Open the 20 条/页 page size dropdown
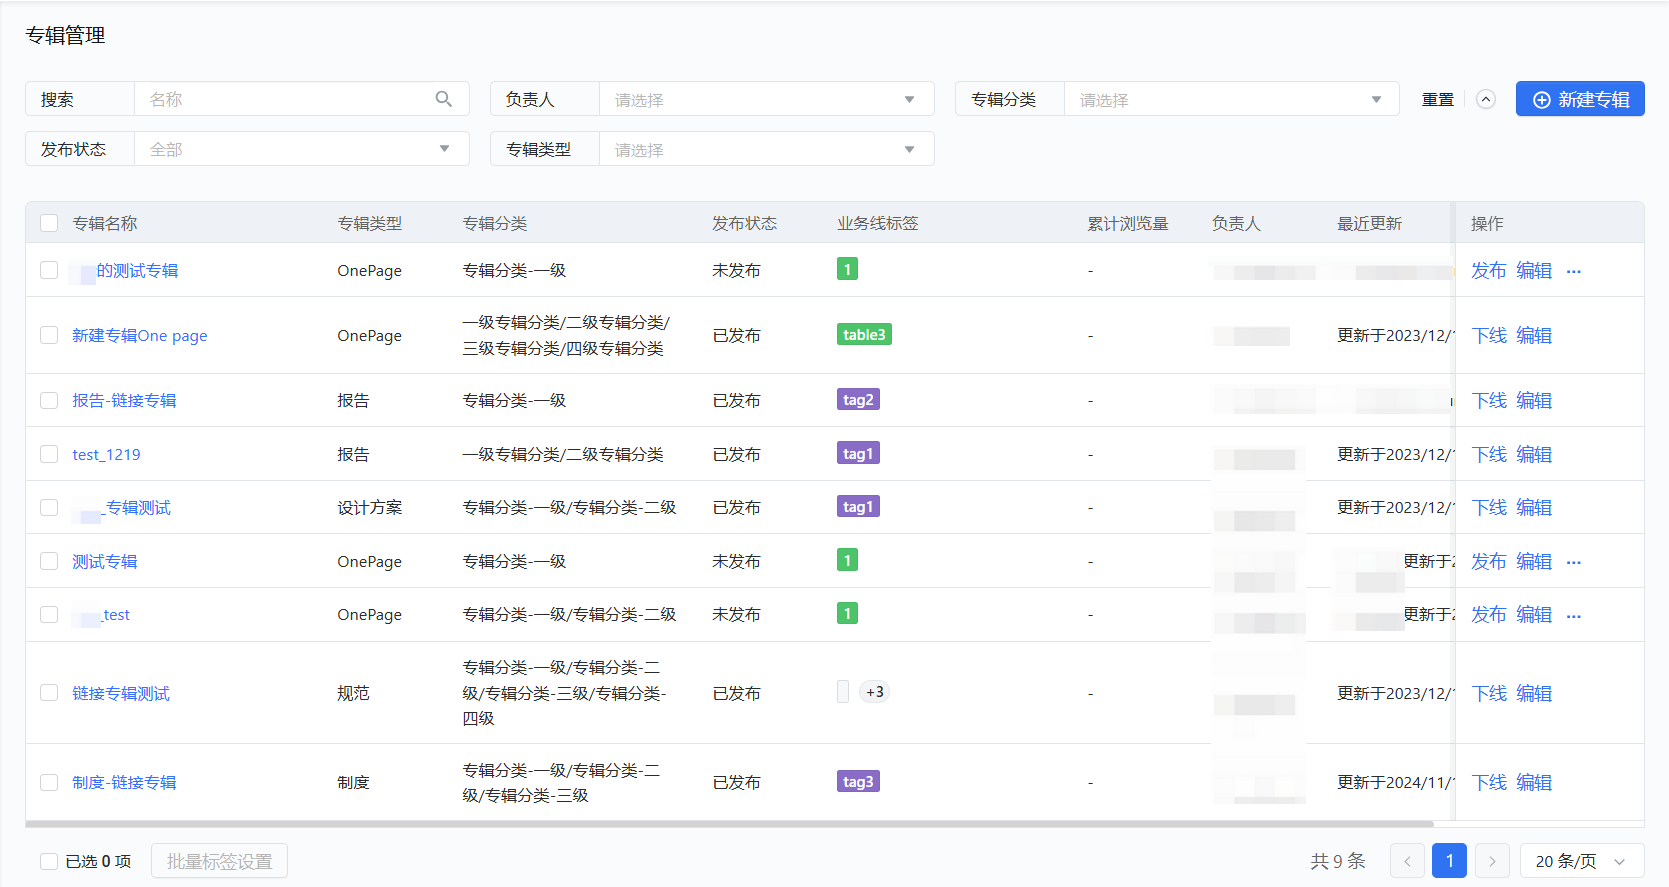The image size is (1669, 887). click(x=1582, y=861)
